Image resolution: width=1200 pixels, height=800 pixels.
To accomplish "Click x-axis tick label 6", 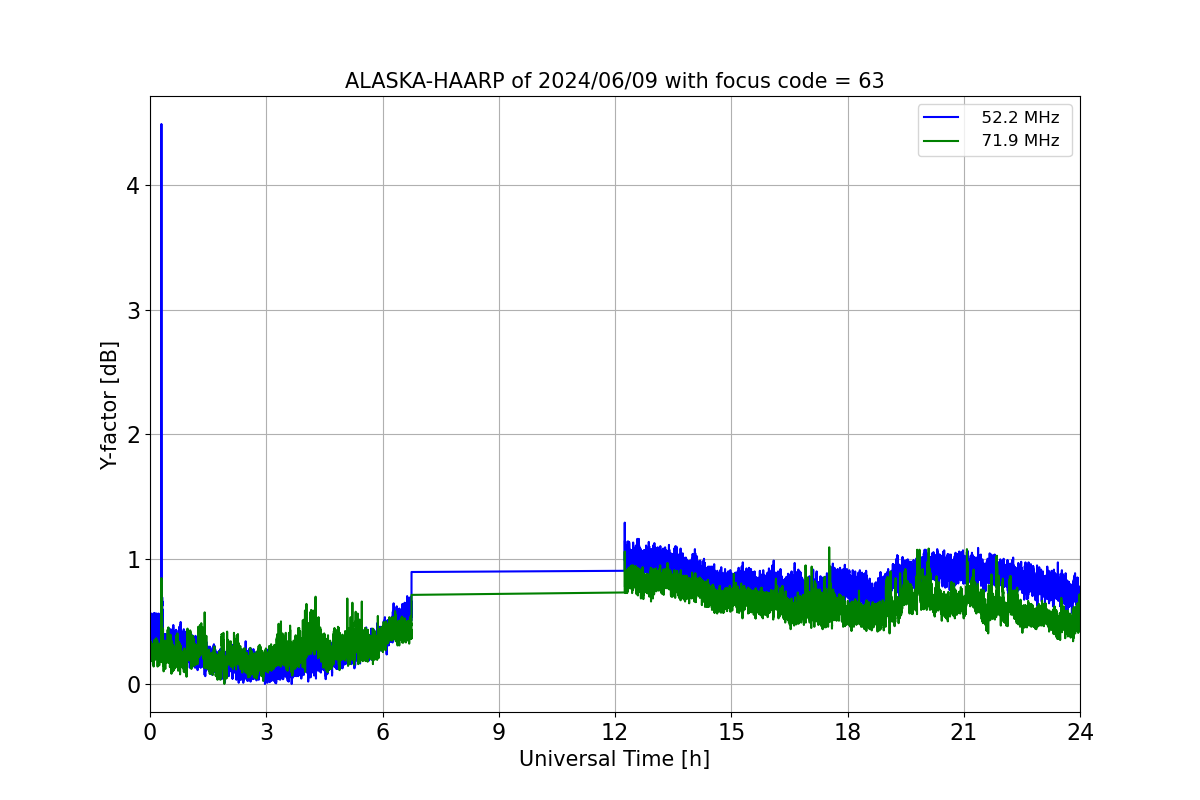I will coord(382,732).
